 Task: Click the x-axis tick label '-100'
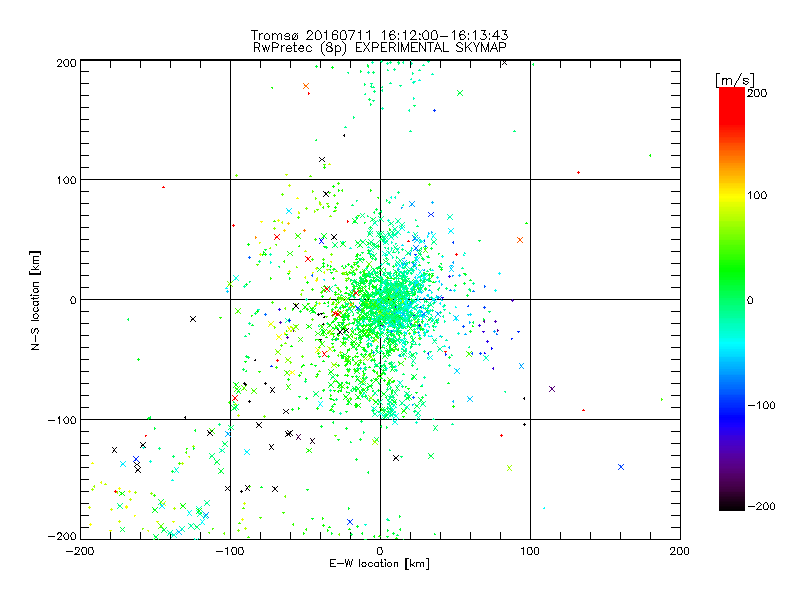(230, 551)
